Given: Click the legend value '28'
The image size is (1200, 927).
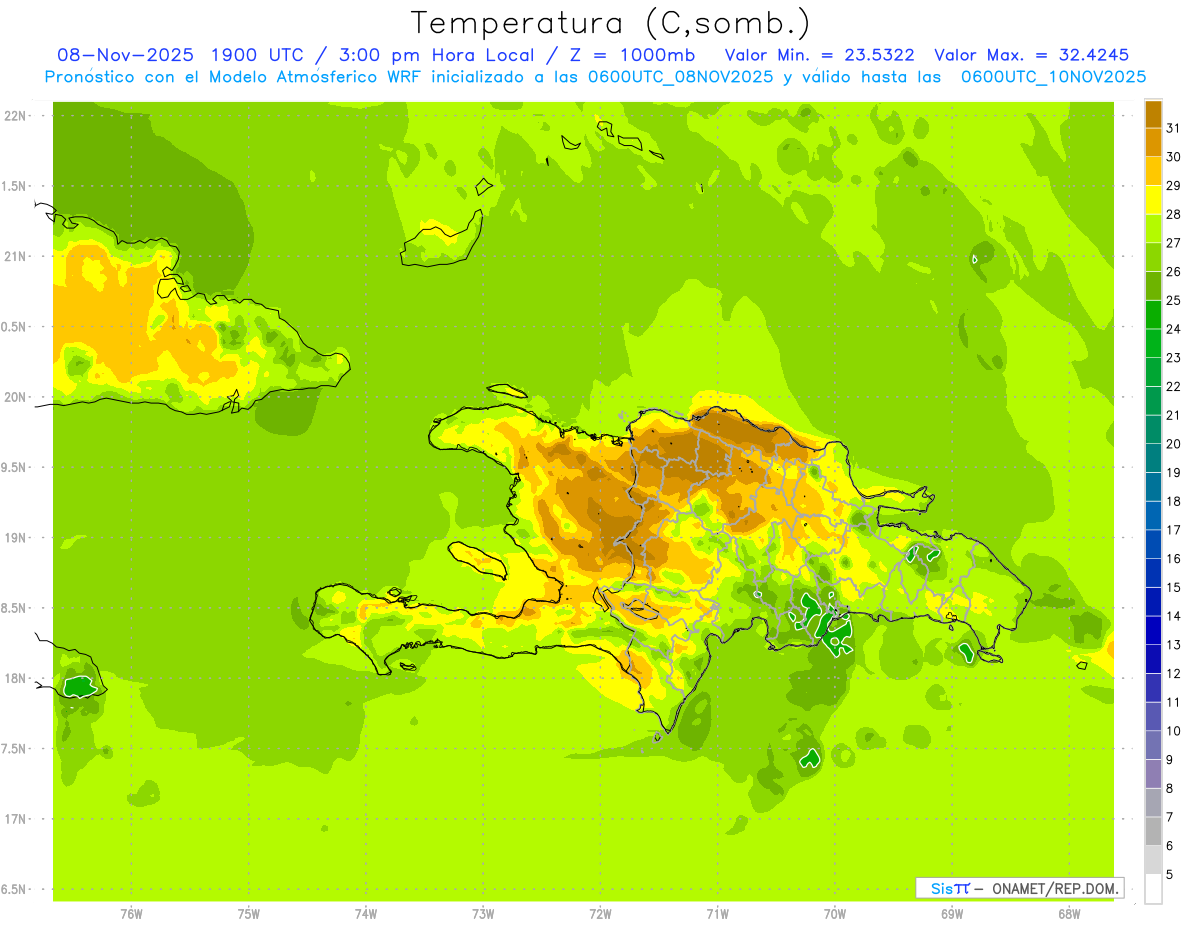Looking at the screenshot, I should pyautogui.click(x=1173, y=214).
